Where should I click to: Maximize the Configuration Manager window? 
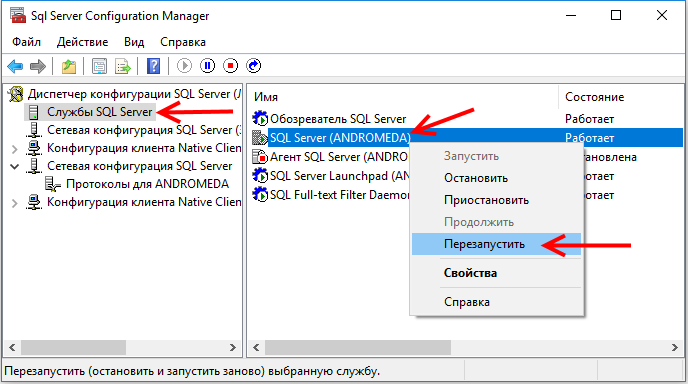(616, 15)
